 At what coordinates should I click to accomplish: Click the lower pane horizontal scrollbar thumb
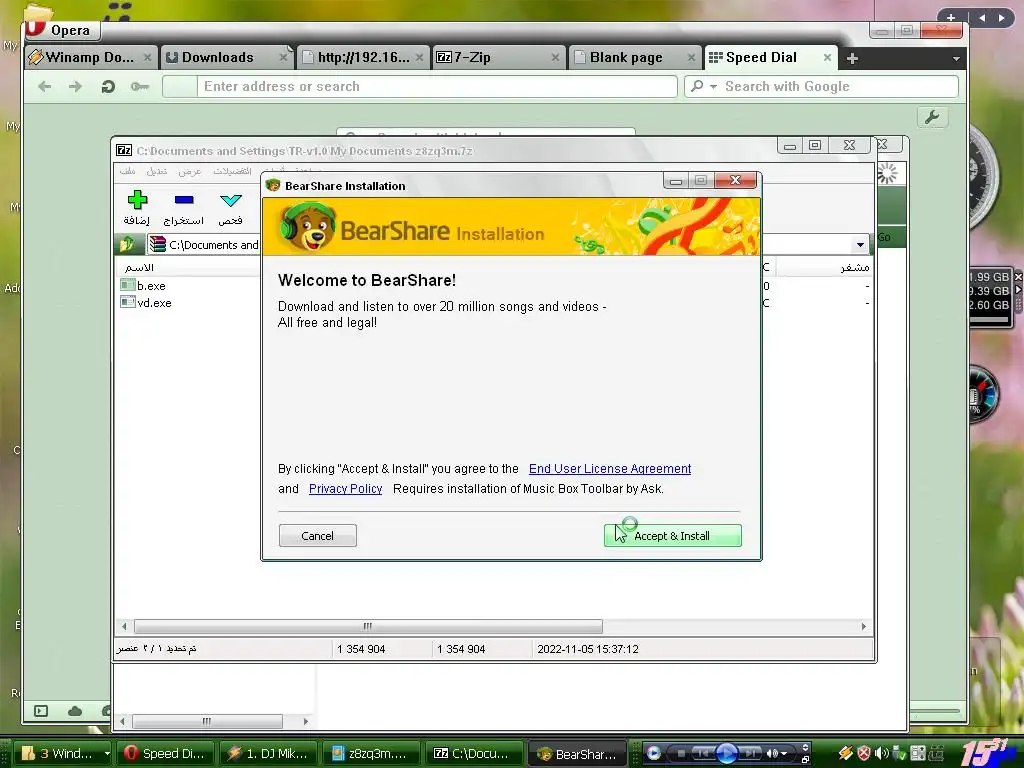click(x=207, y=722)
